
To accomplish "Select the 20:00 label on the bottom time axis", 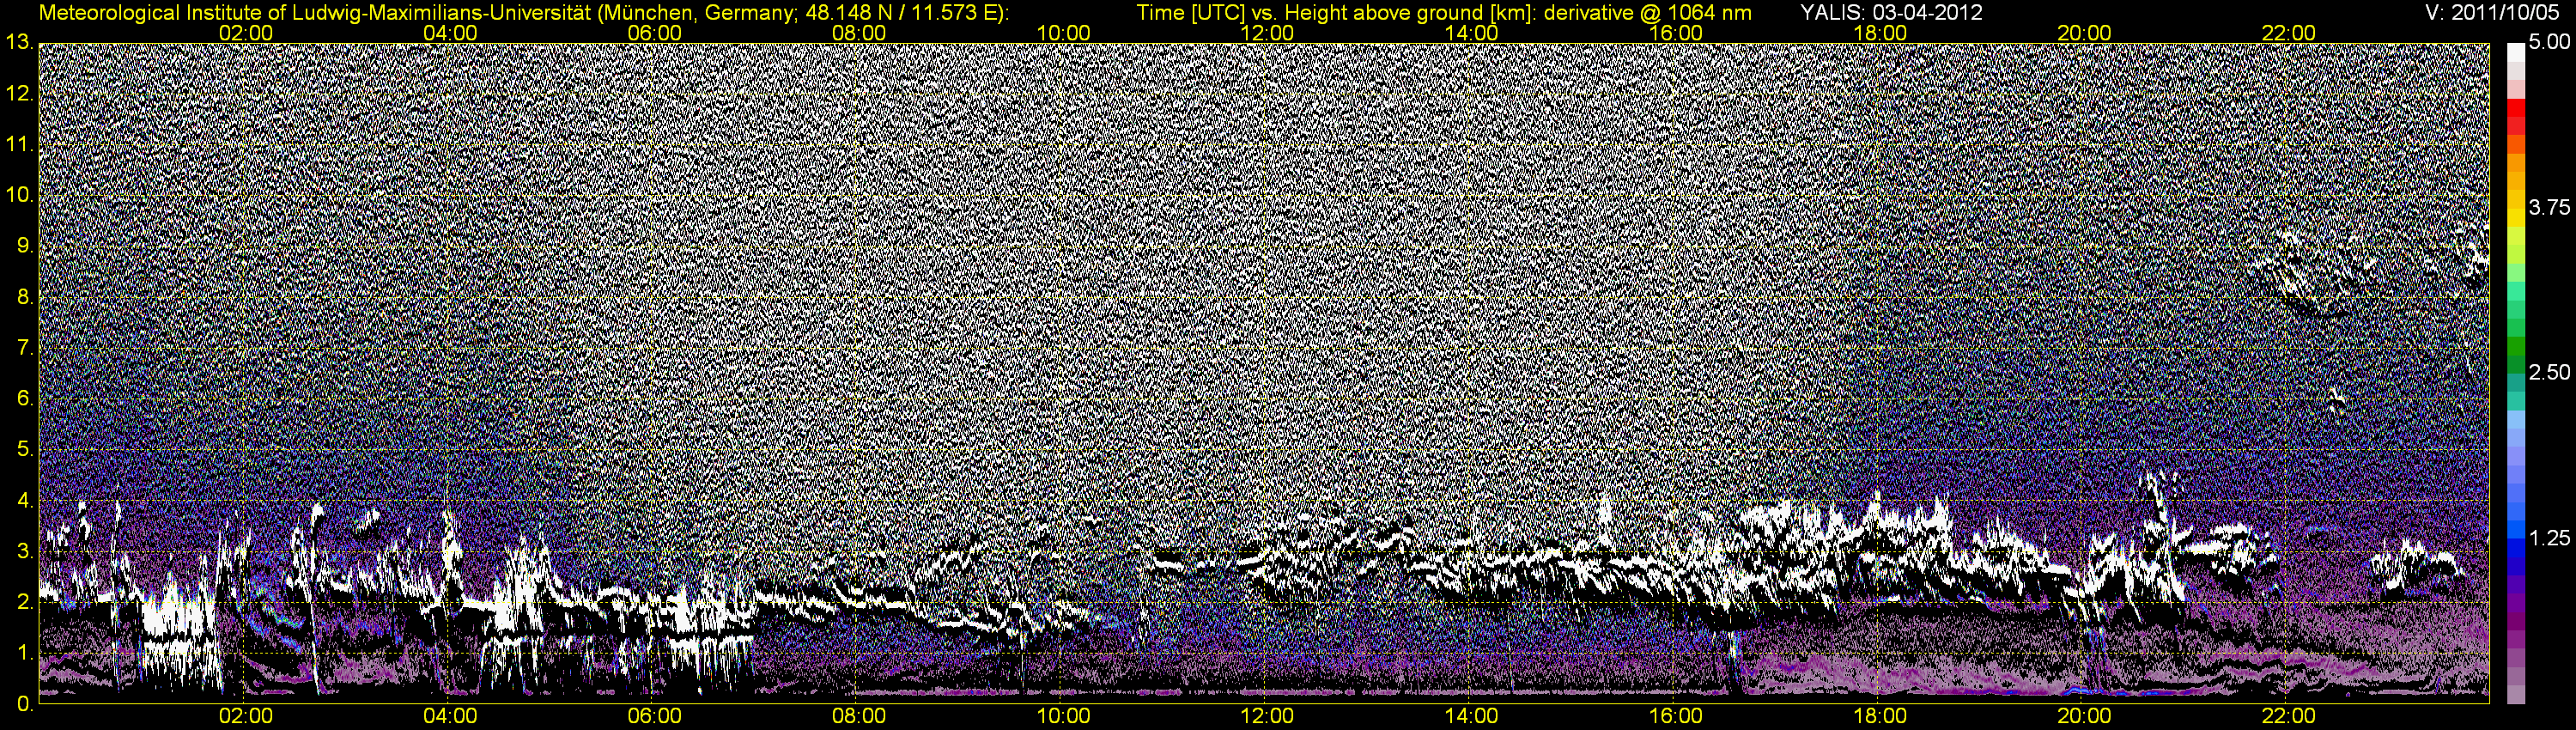I will (2084, 716).
